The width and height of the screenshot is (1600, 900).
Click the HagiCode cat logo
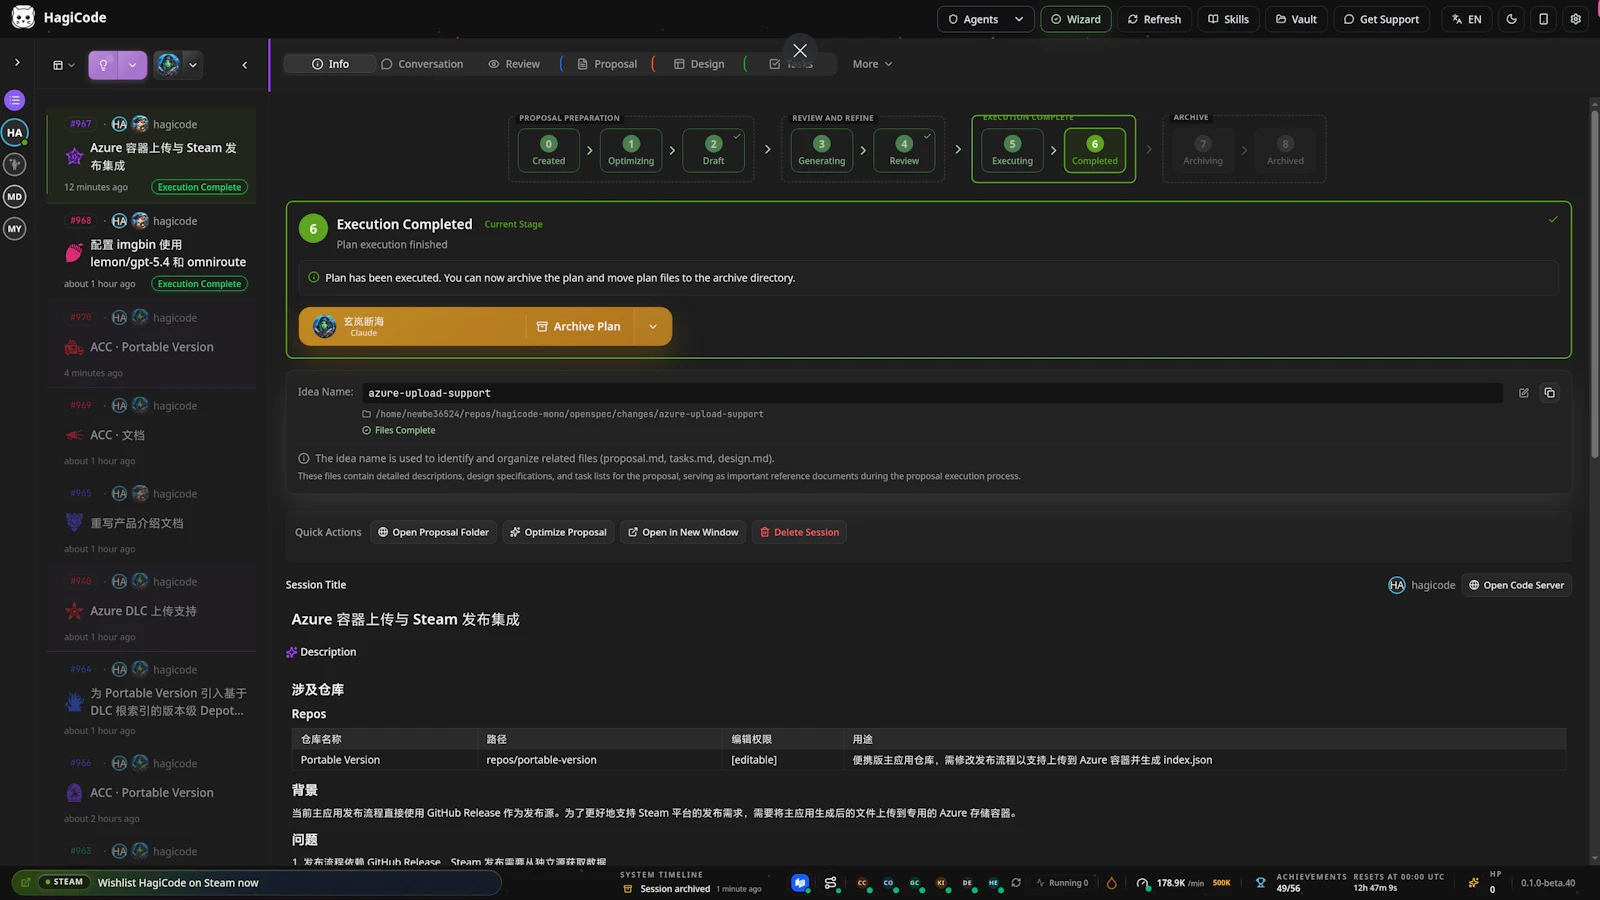23,17
